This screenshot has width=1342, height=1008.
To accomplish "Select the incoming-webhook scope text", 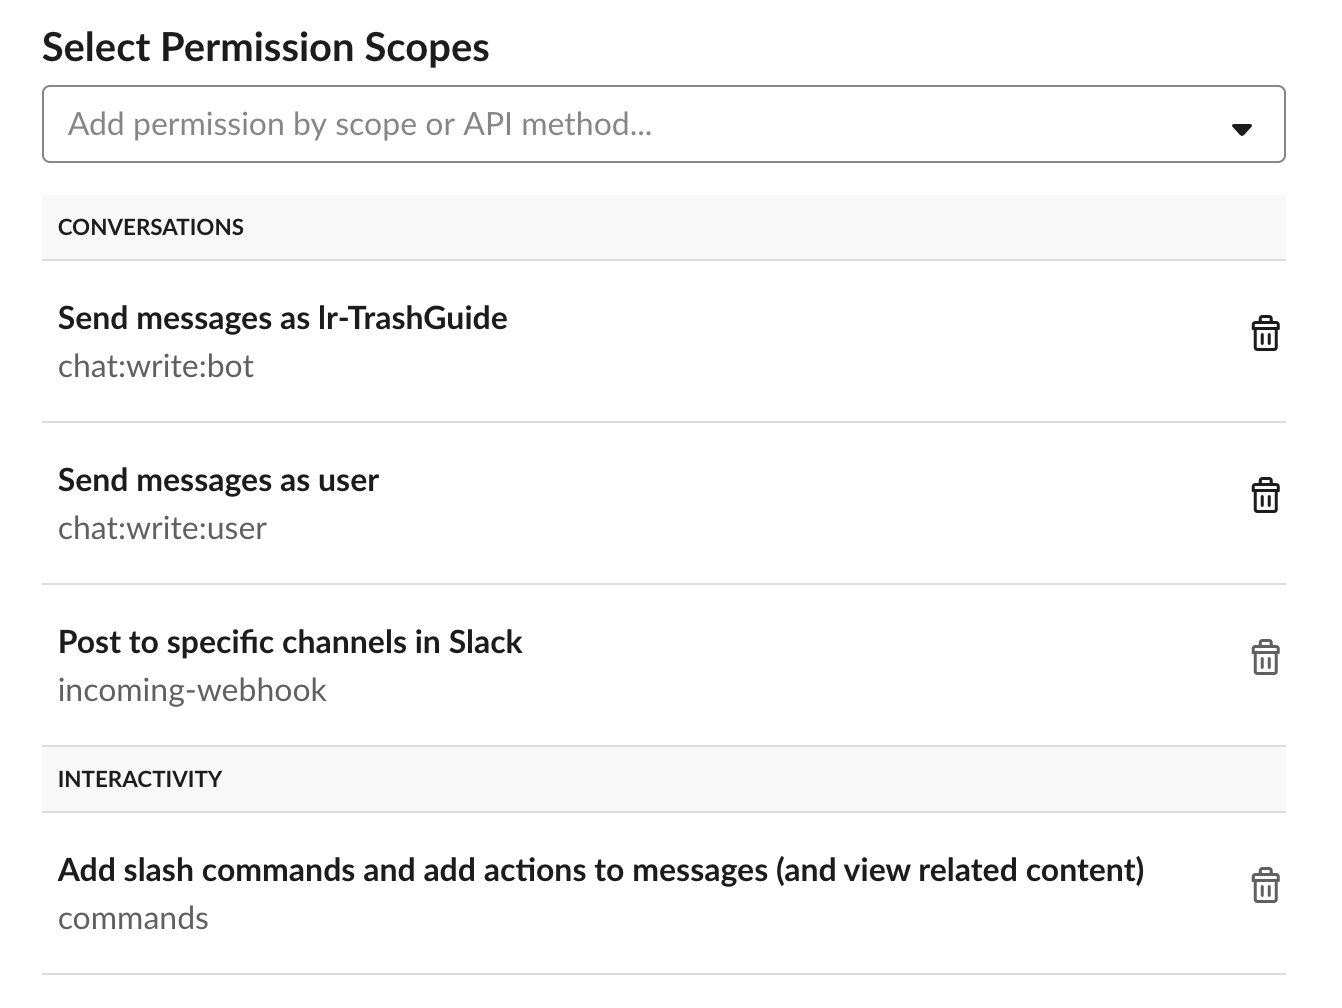I will point(192,690).
